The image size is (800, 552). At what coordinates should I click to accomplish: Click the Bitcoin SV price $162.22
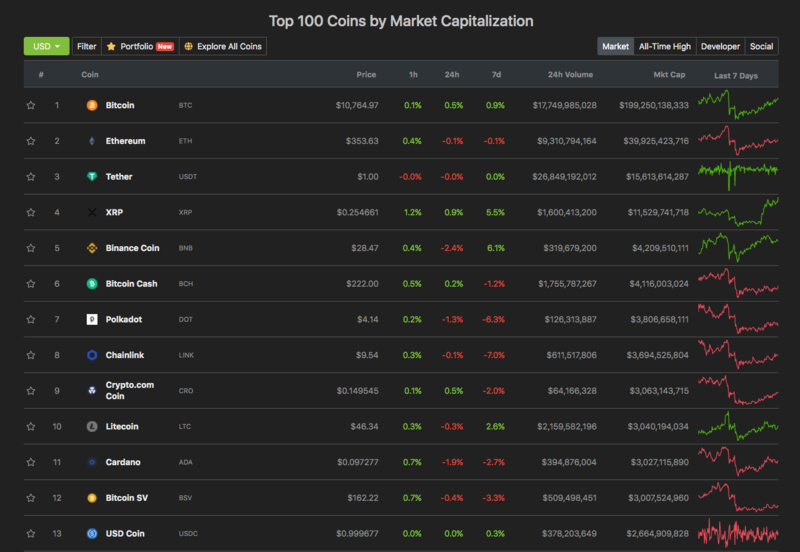[363, 498]
